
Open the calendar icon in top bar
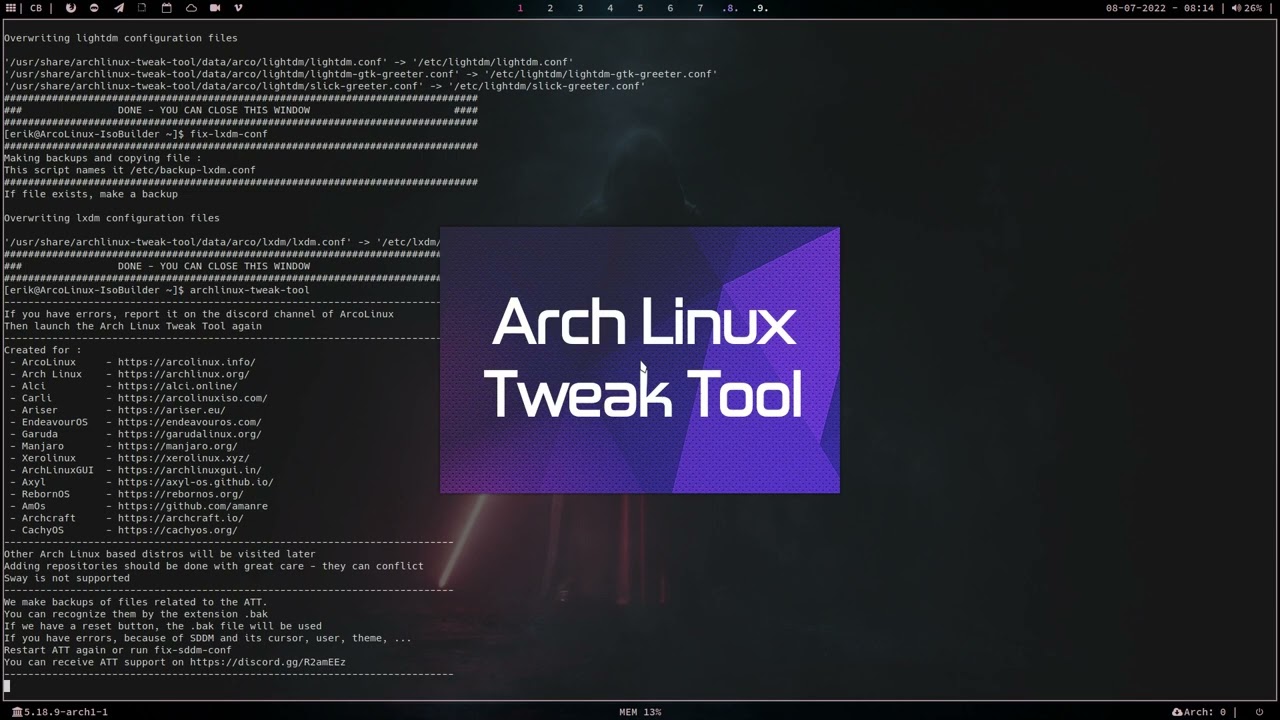point(166,8)
